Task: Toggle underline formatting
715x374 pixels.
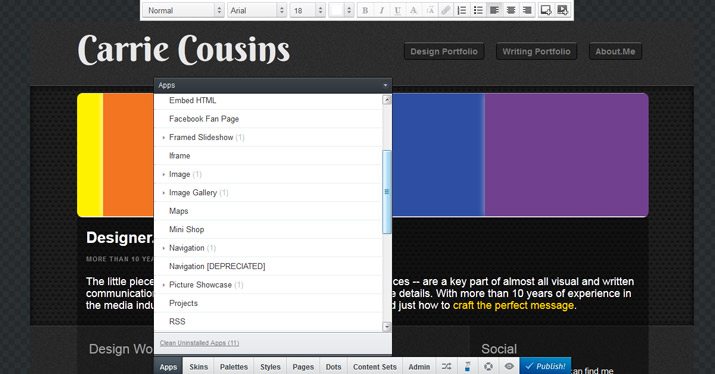Action: 397,10
